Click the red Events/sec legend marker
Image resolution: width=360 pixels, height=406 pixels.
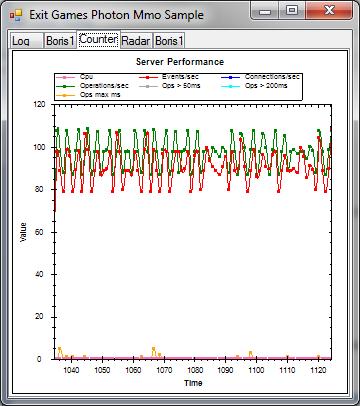148,77
